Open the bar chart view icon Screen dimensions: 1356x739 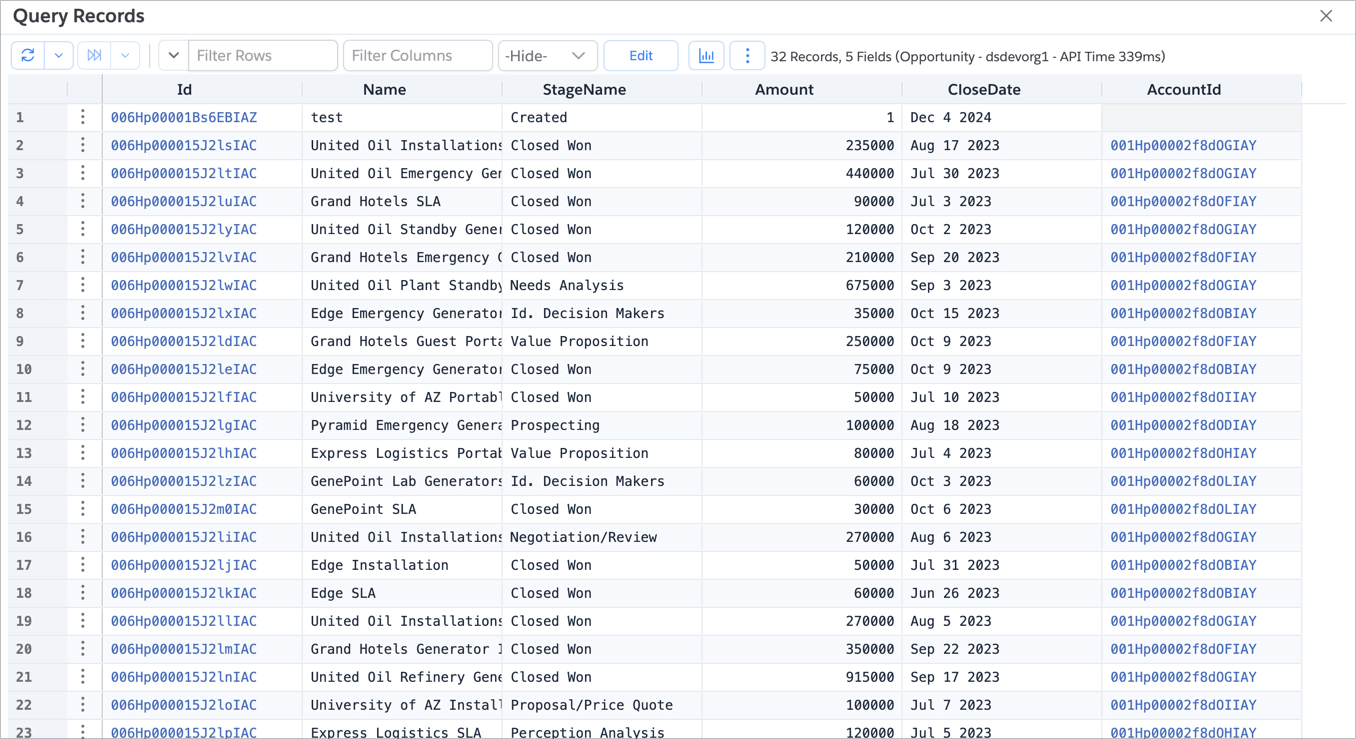706,56
